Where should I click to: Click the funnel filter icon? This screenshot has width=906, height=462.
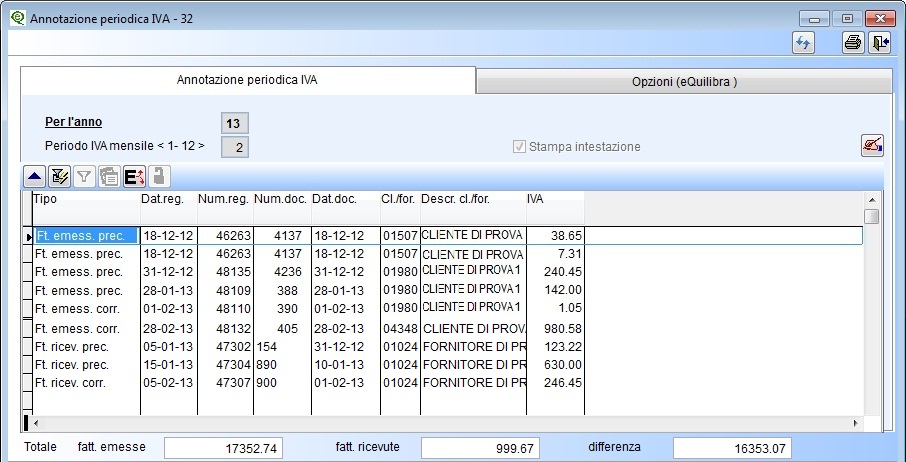pyautogui.click(x=84, y=177)
